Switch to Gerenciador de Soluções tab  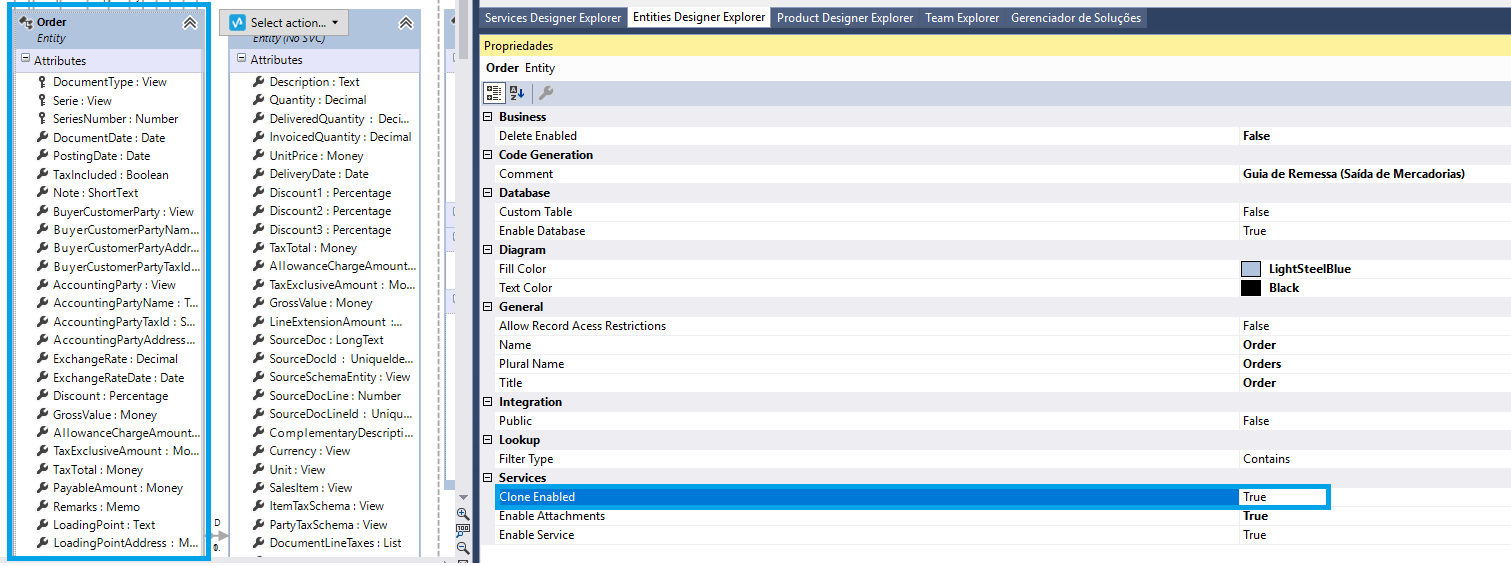pyautogui.click(x=1075, y=18)
